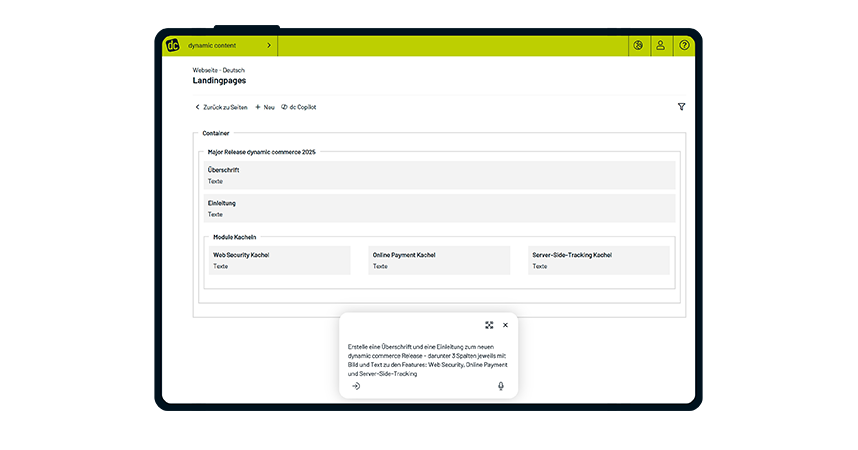
Task: Click the filter funnel icon
Action: click(681, 107)
